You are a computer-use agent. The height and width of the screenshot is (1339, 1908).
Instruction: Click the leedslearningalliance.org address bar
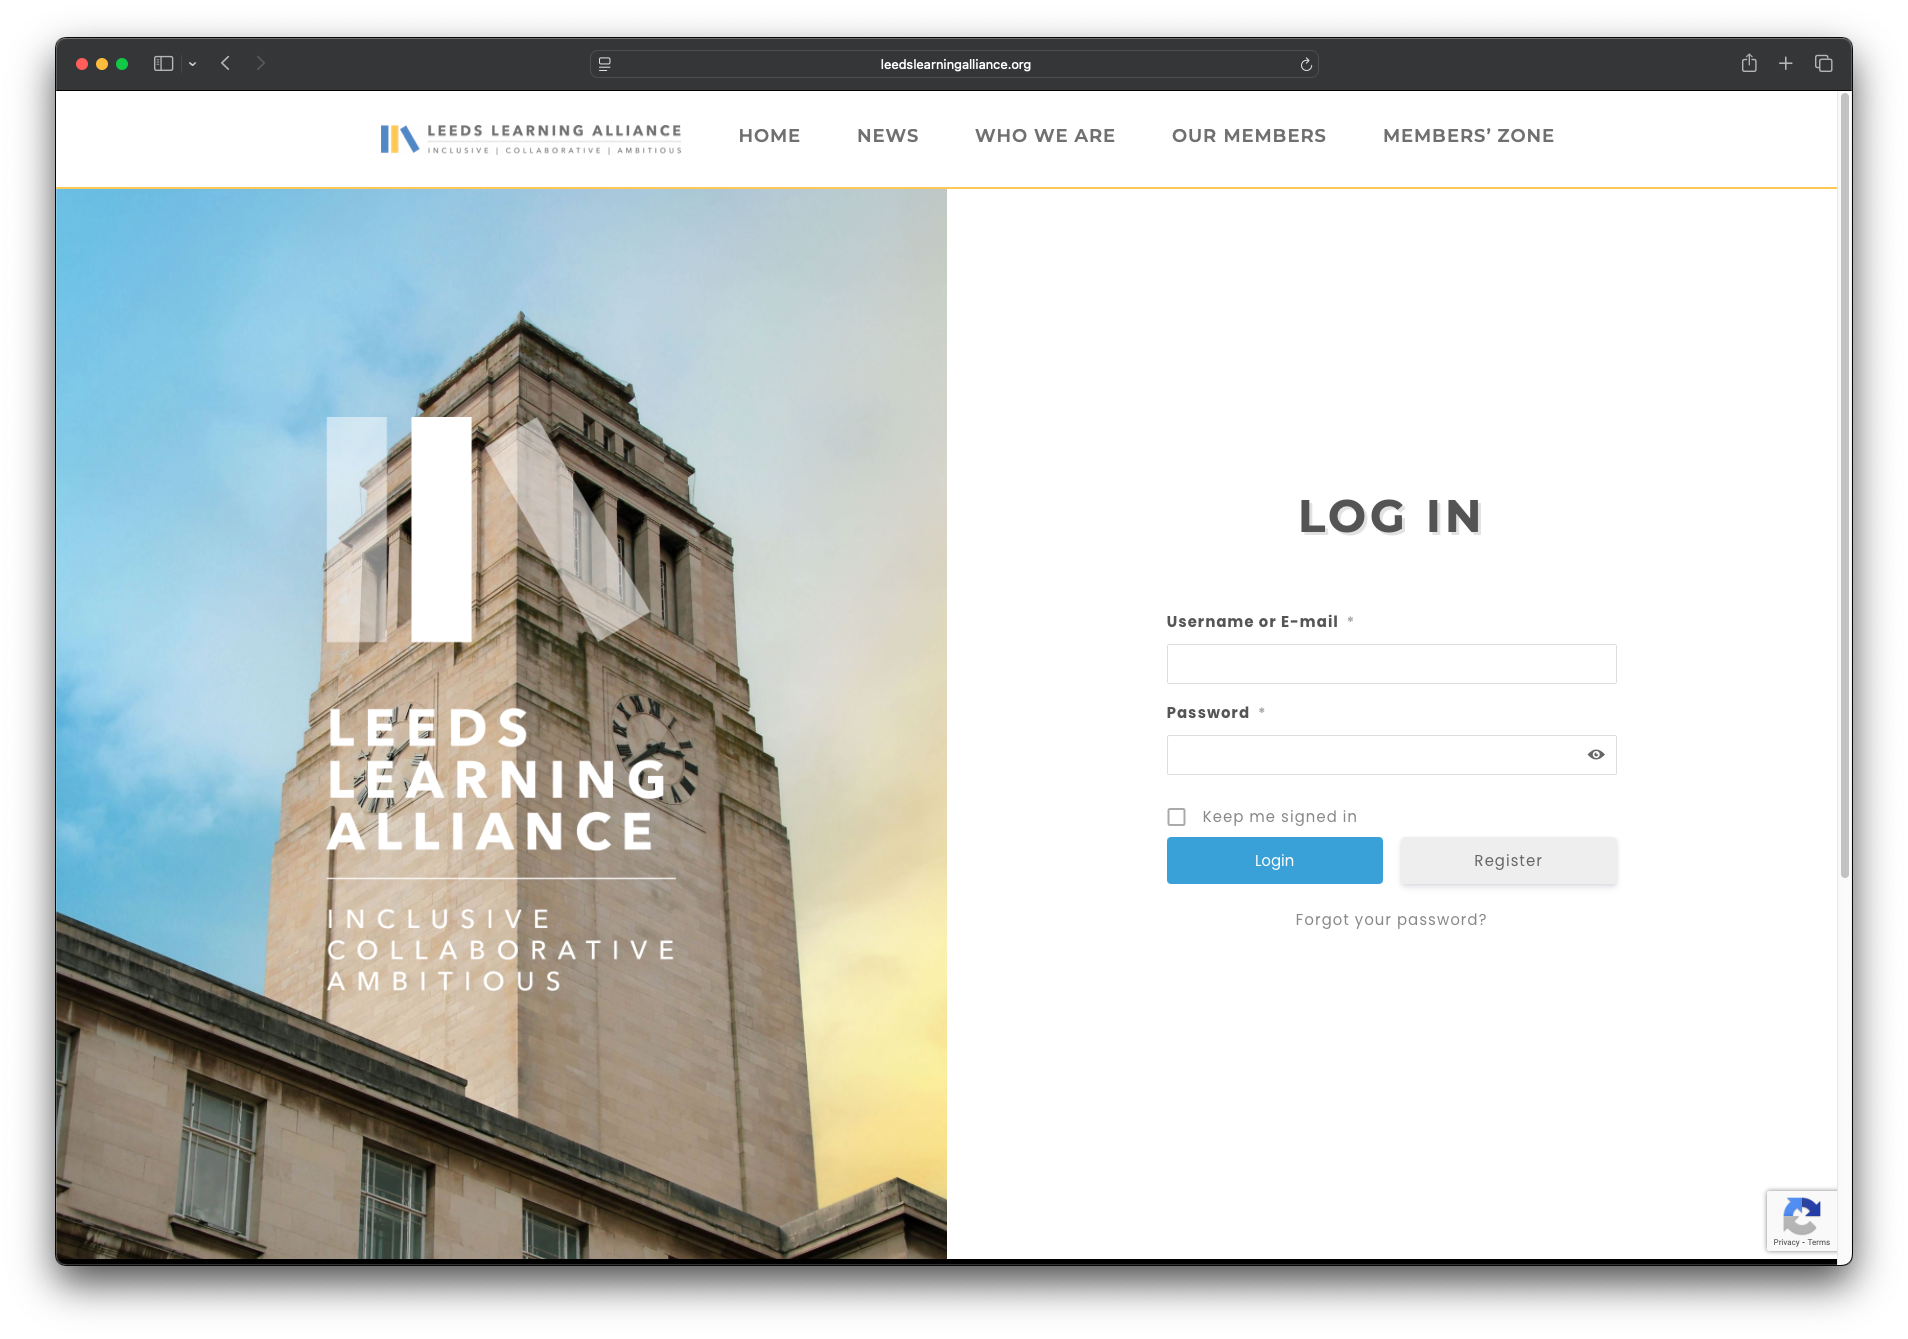click(954, 64)
